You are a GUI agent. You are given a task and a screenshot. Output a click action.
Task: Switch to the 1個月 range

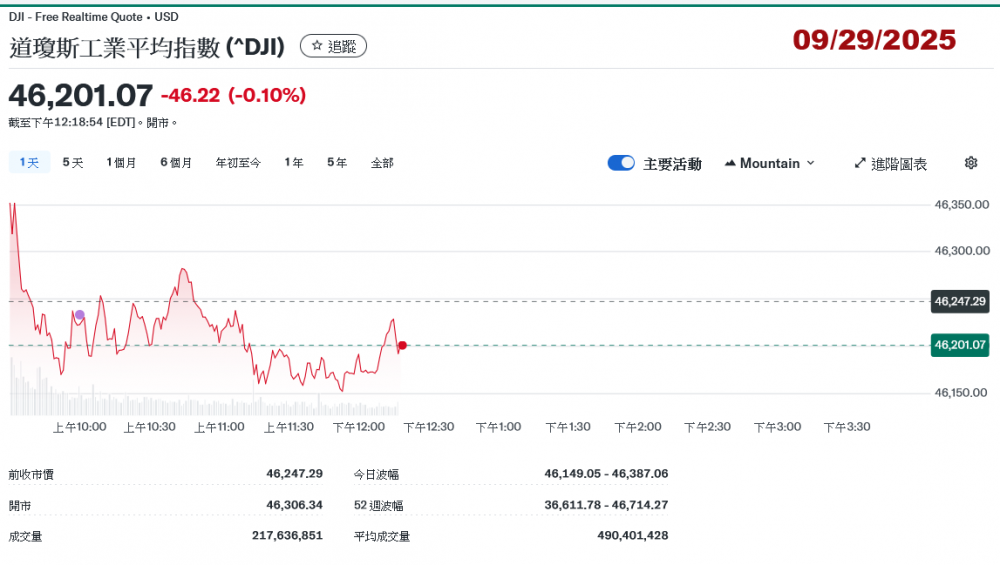(121, 162)
